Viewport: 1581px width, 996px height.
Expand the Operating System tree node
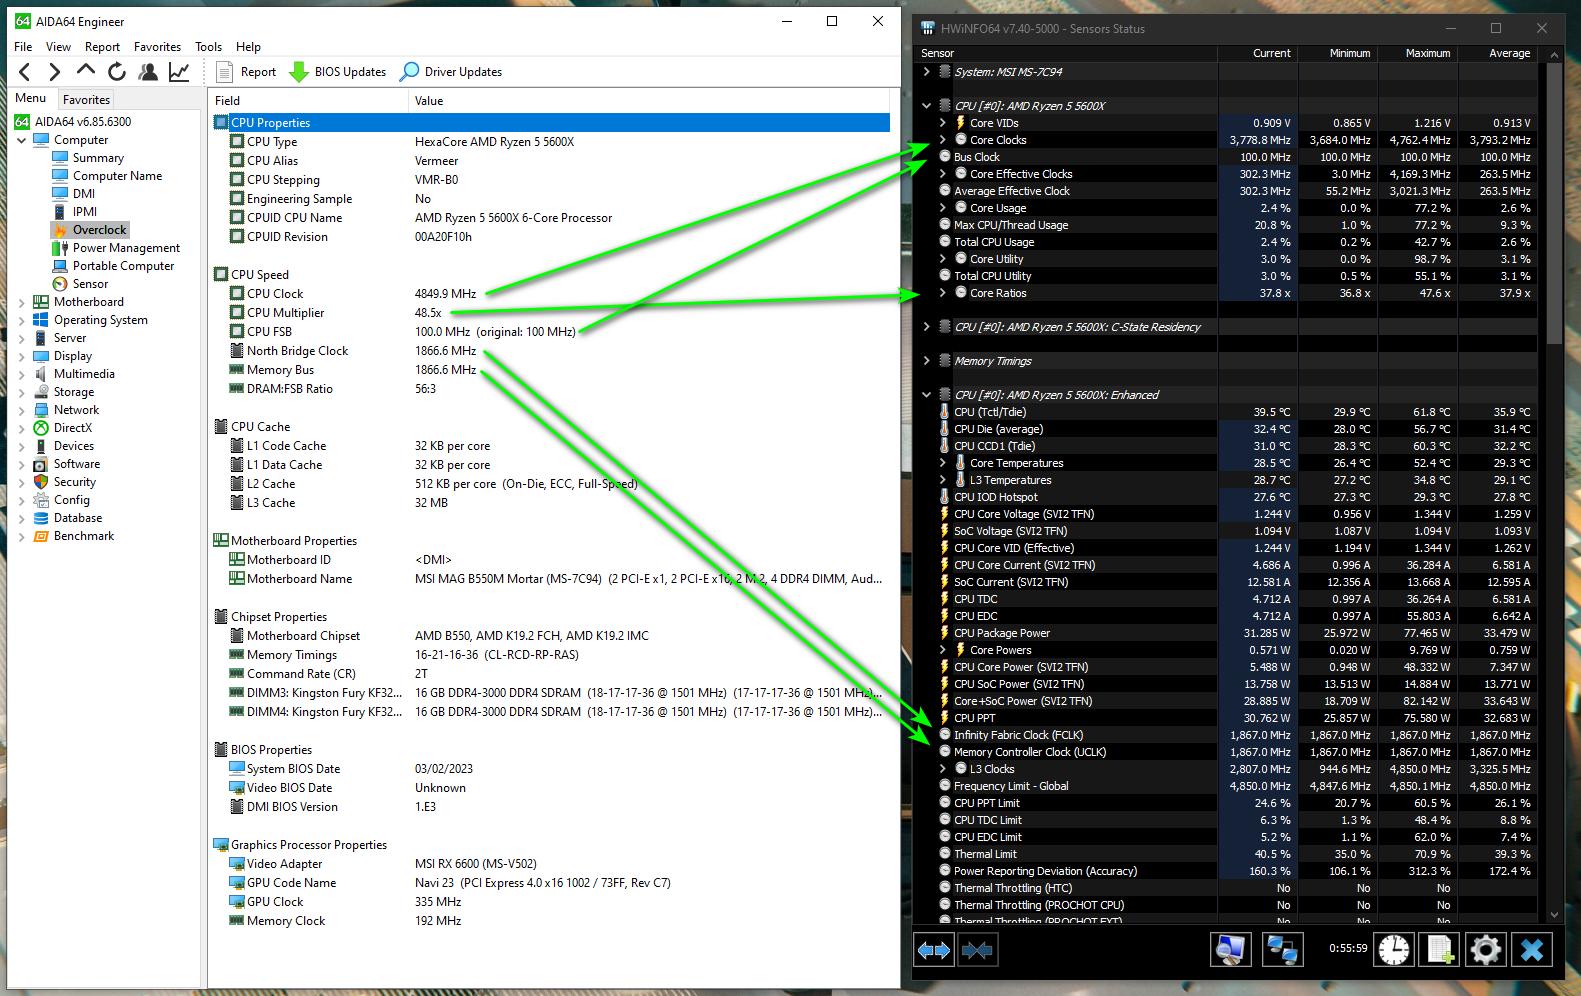coord(22,320)
